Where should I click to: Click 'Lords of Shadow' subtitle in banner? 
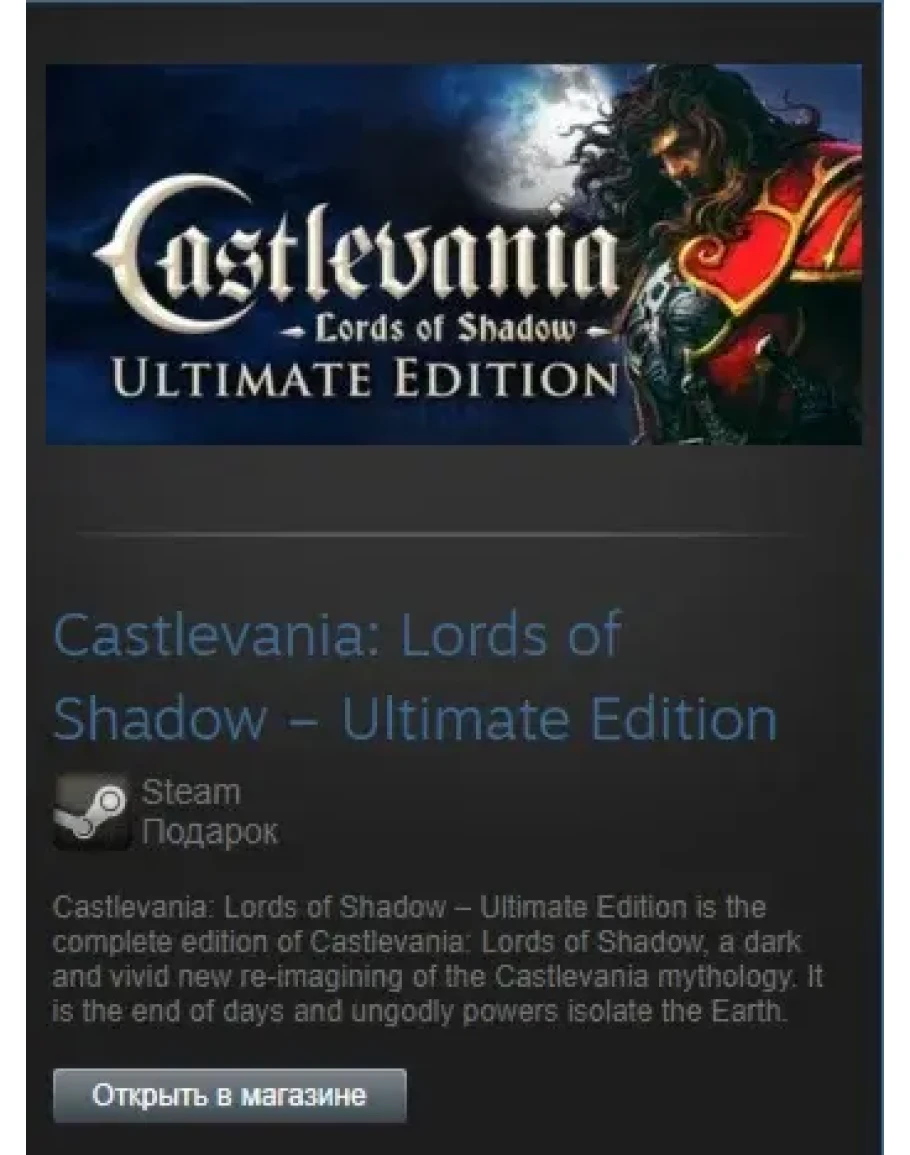click(443, 330)
